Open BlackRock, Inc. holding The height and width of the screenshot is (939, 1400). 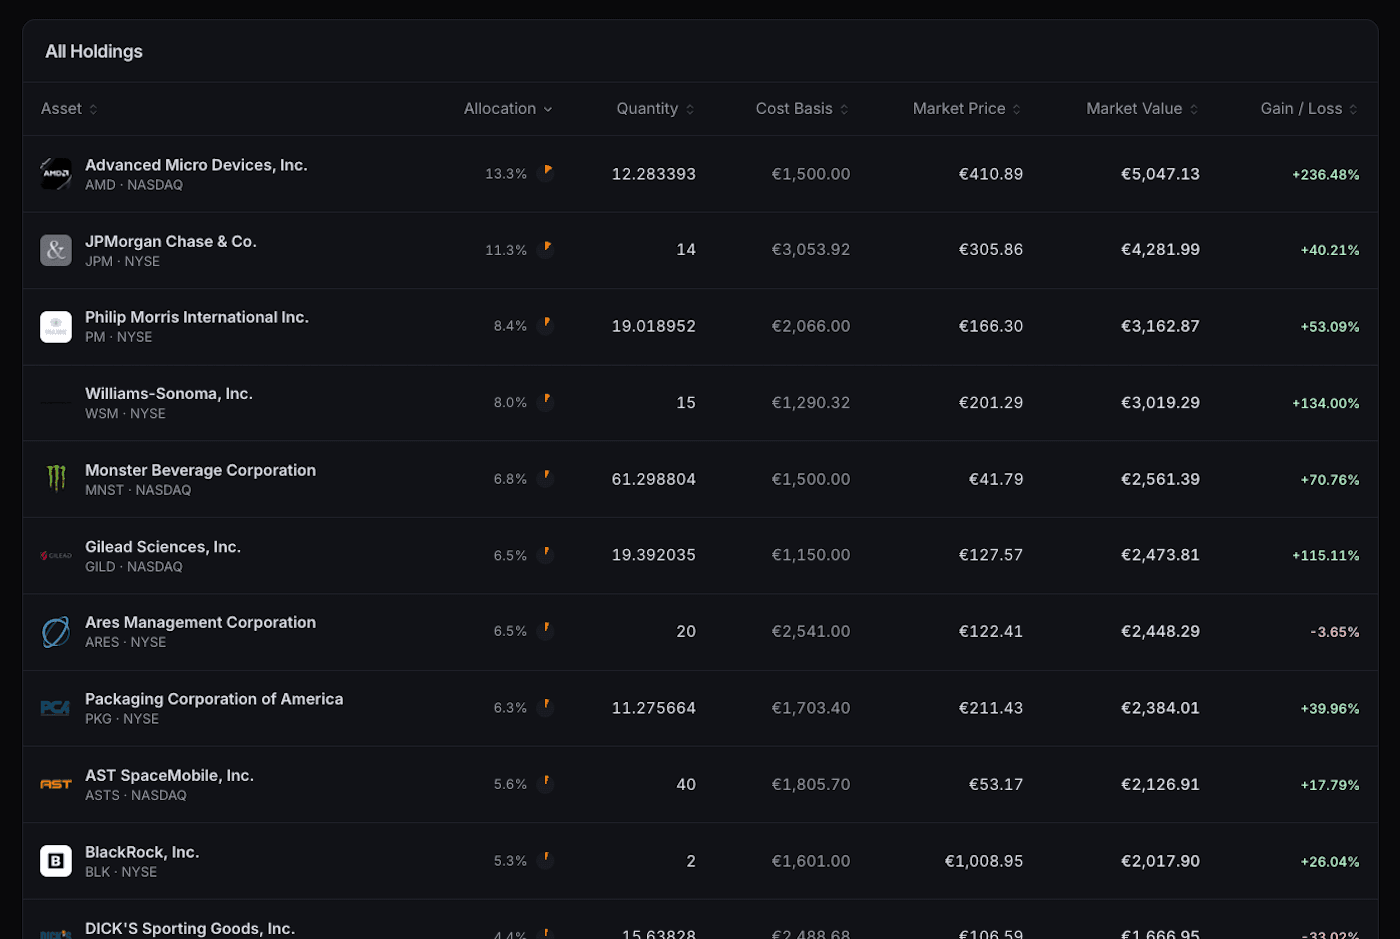[700, 861]
